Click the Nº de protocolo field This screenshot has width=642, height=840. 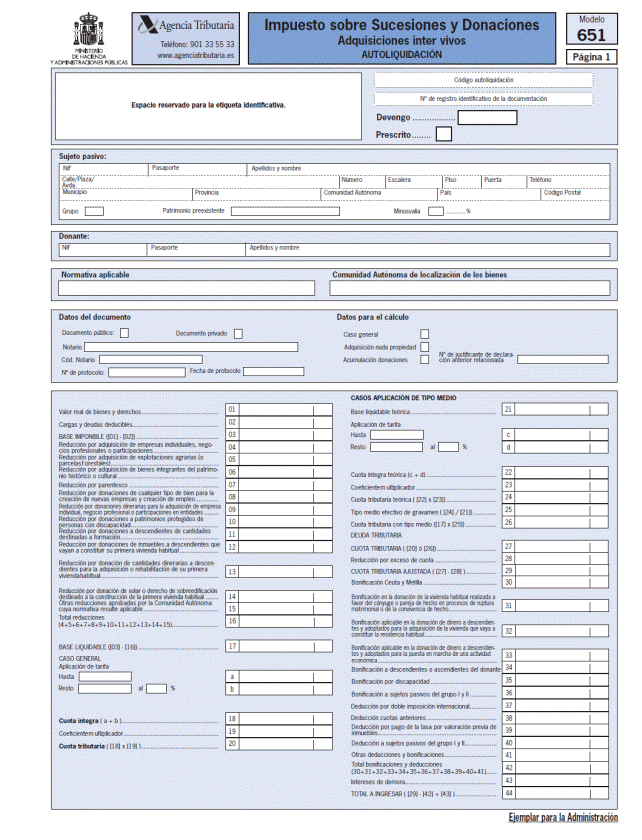pyautogui.click(x=147, y=372)
